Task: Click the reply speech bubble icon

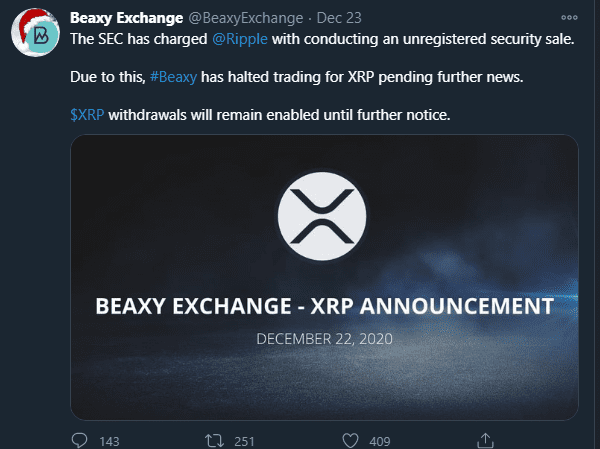Action: pos(81,440)
